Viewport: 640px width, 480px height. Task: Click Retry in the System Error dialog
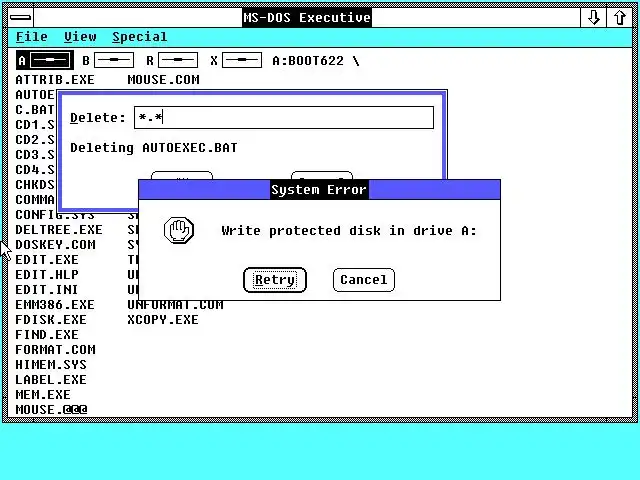[x=275, y=280]
